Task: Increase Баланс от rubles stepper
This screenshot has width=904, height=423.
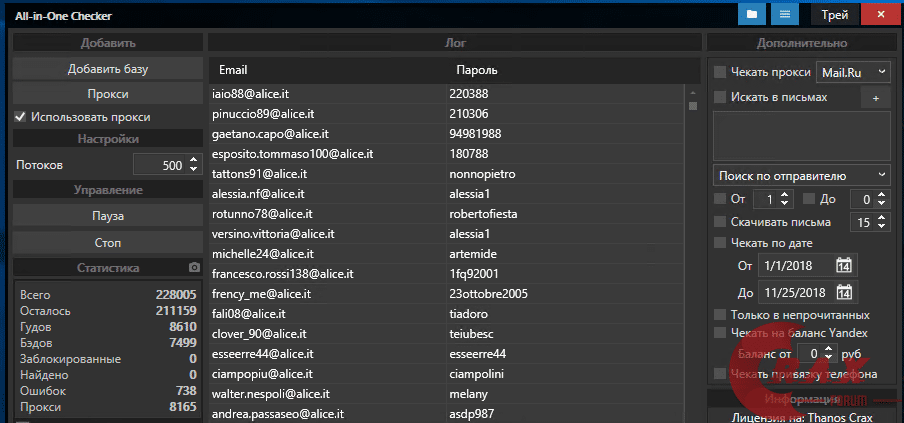Action: coord(828,349)
